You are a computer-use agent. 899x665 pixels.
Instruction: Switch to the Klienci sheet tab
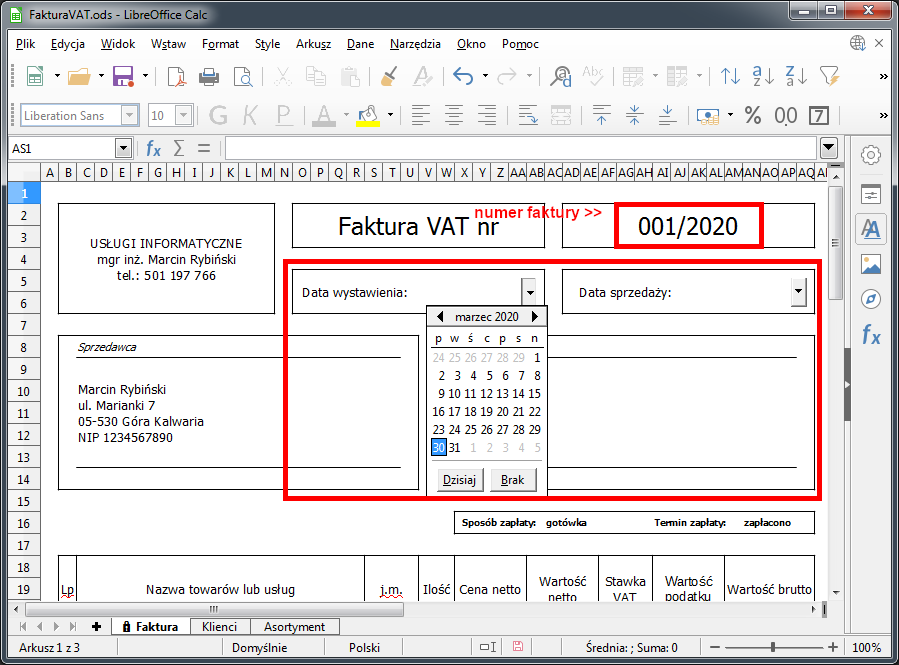coord(219,627)
